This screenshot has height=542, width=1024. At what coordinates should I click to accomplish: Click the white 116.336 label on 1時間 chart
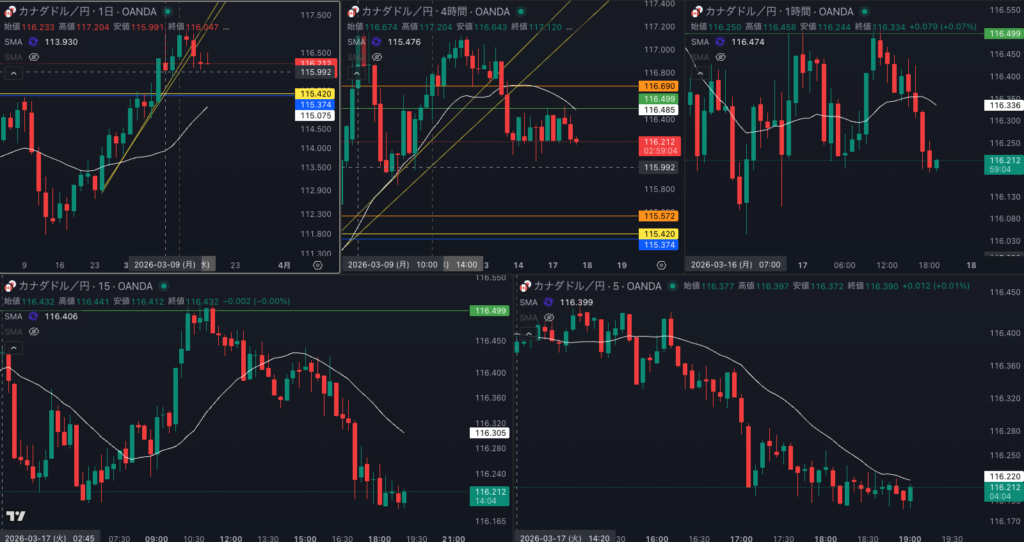pyautogui.click(x=1004, y=105)
